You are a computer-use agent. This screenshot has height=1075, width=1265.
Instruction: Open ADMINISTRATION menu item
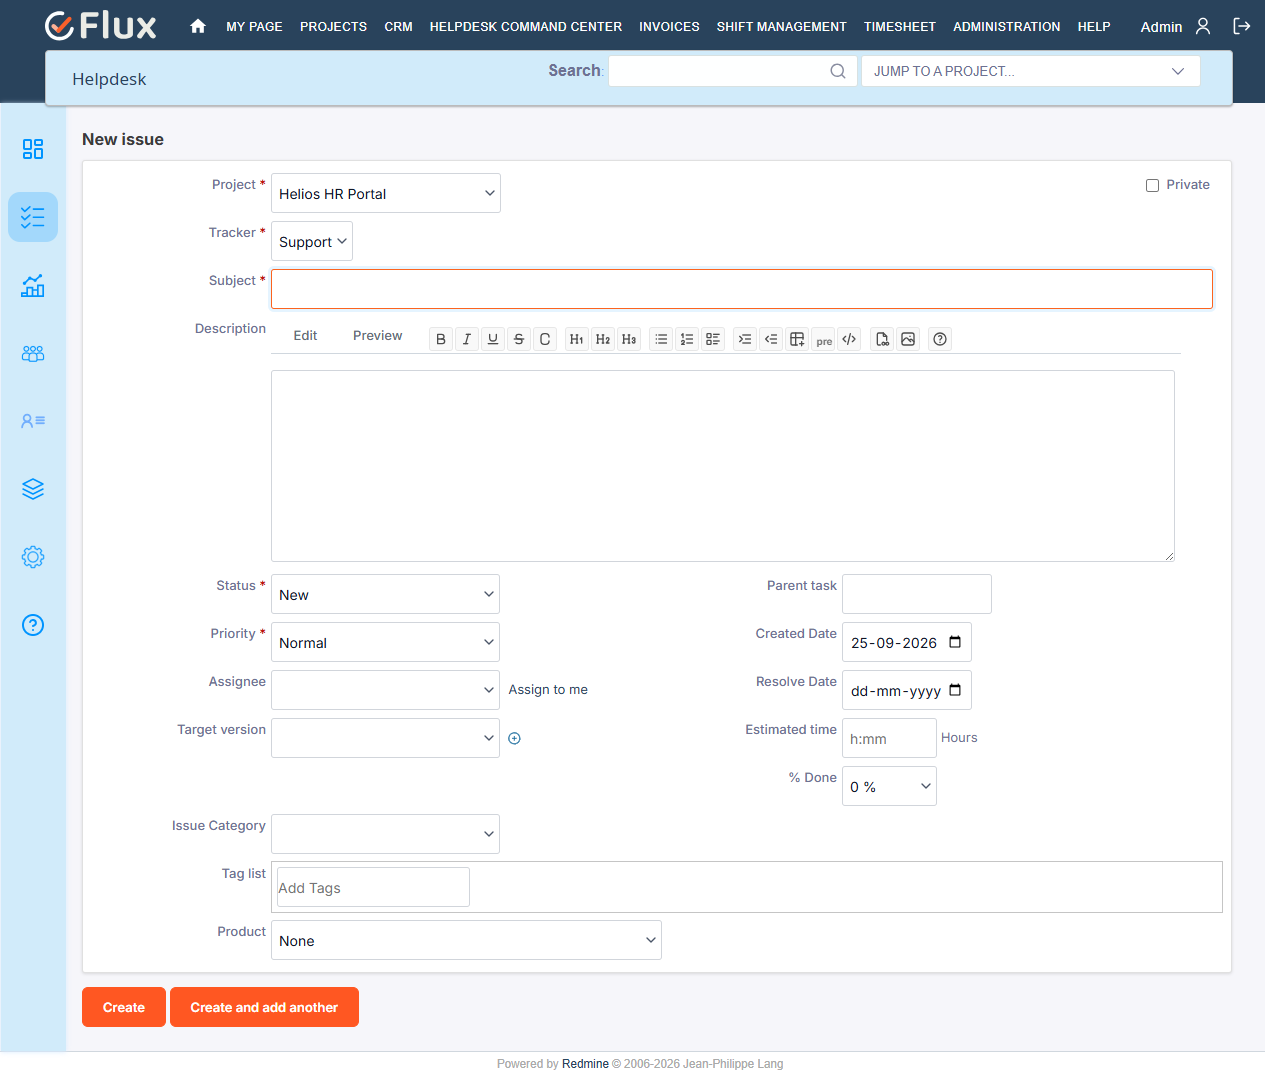(x=1006, y=27)
